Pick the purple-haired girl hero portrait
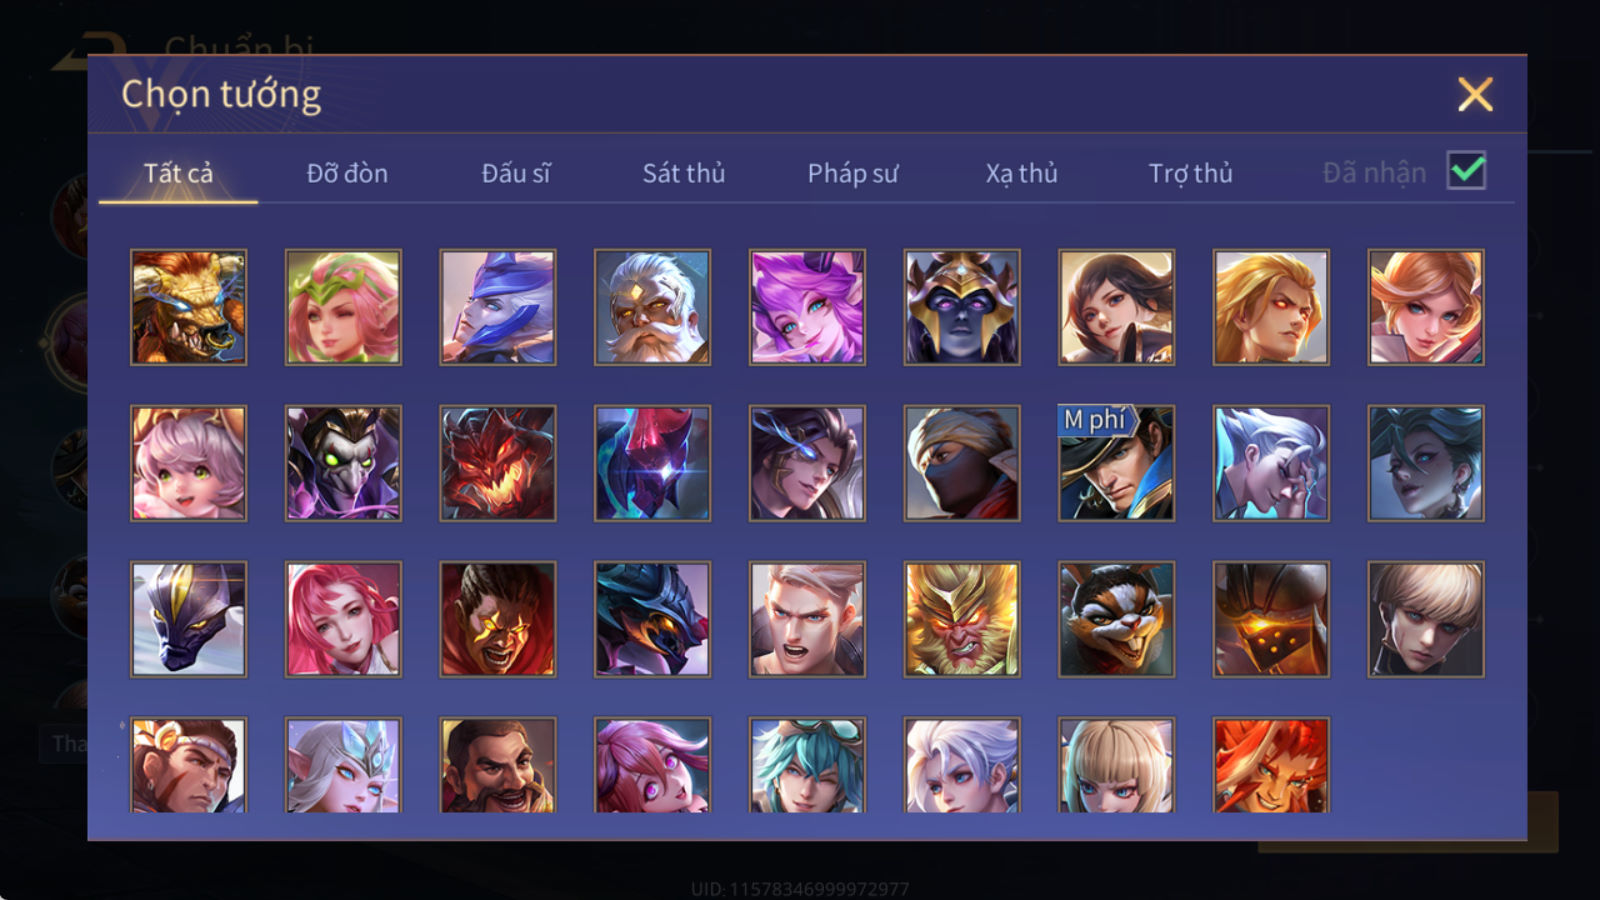This screenshot has height=900, width=1600. [x=807, y=307]
